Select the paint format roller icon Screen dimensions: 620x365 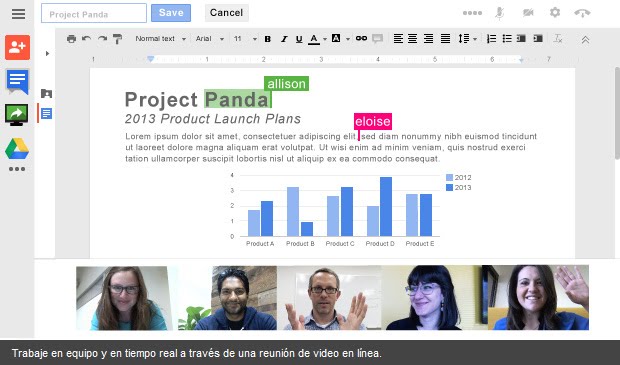point(117,39)
